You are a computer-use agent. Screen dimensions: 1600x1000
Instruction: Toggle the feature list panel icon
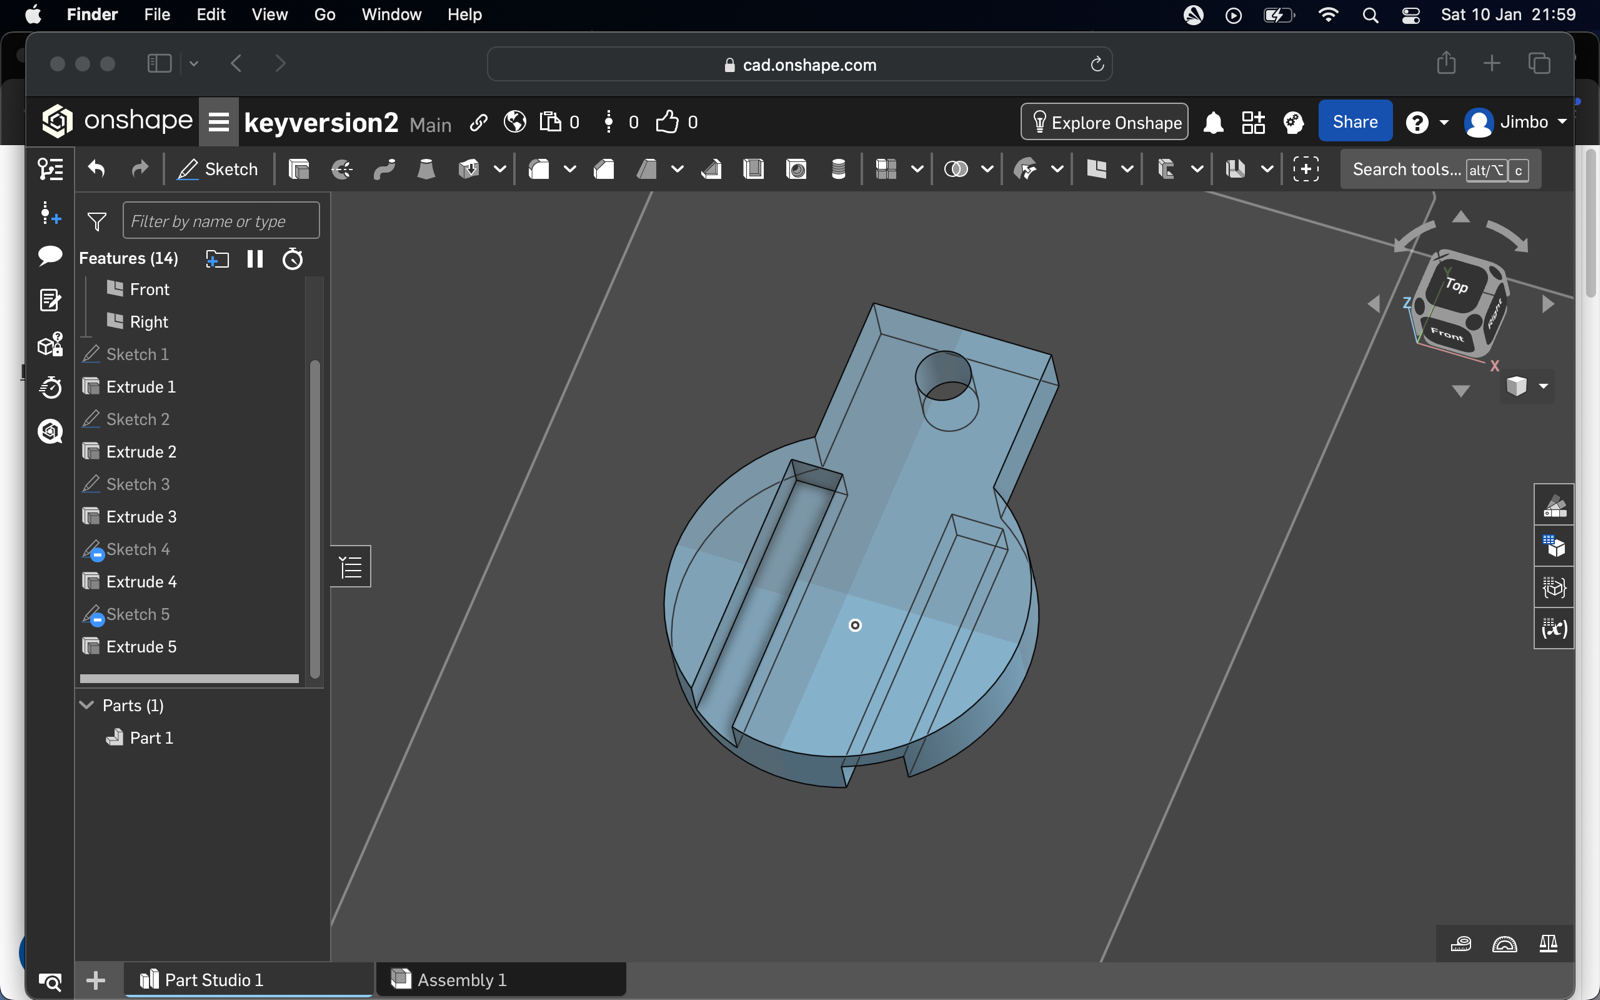tap(50, 169)
